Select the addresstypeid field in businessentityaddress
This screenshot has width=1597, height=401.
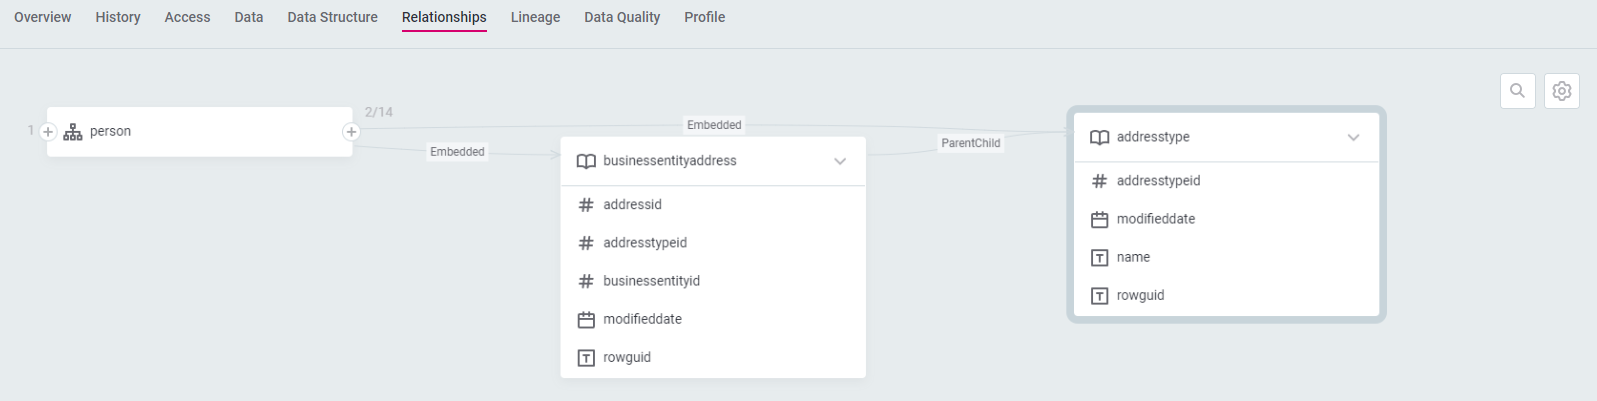(x=644, y=243)
